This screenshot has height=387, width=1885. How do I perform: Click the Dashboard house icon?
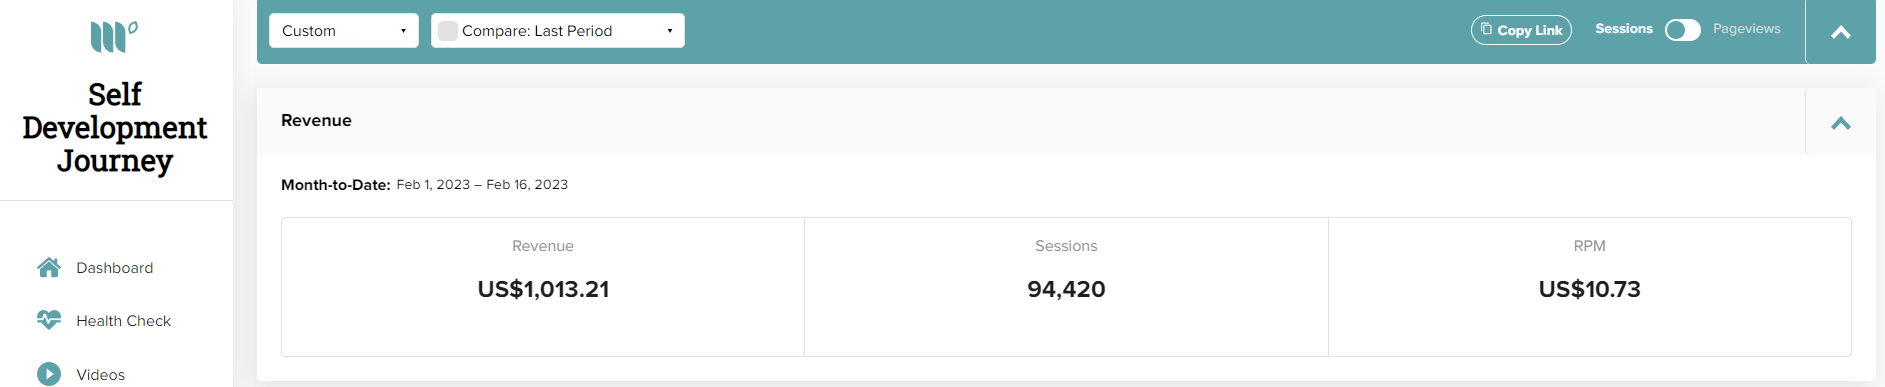[49, 267]
